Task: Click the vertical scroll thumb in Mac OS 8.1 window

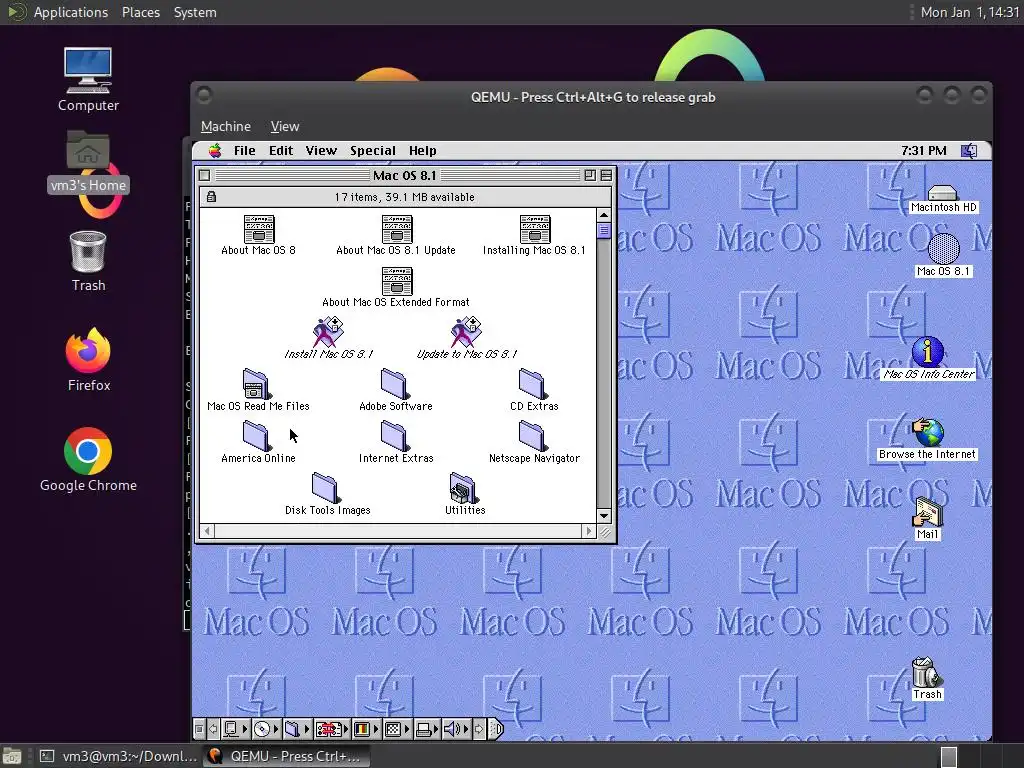Action: [603, 231]
